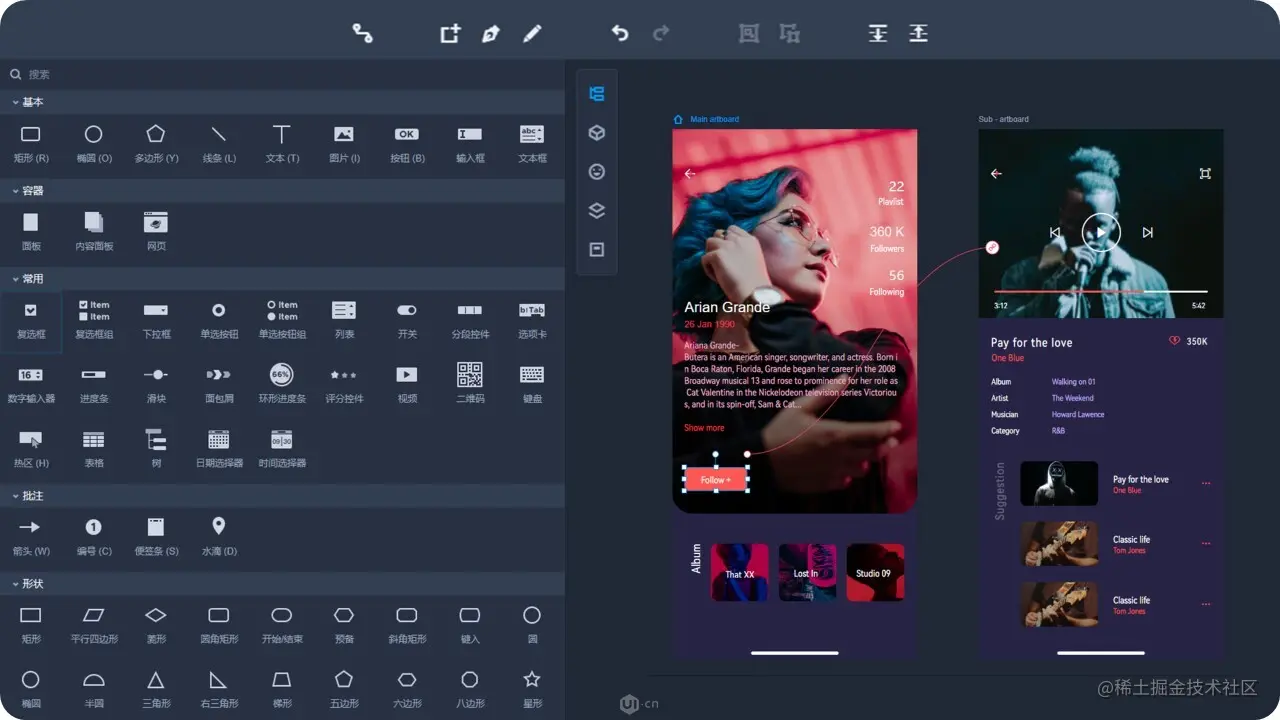Select the Main artboard label
Image resolution: width=1280 pixels, height=720 pixels.
tap(714, 119)
